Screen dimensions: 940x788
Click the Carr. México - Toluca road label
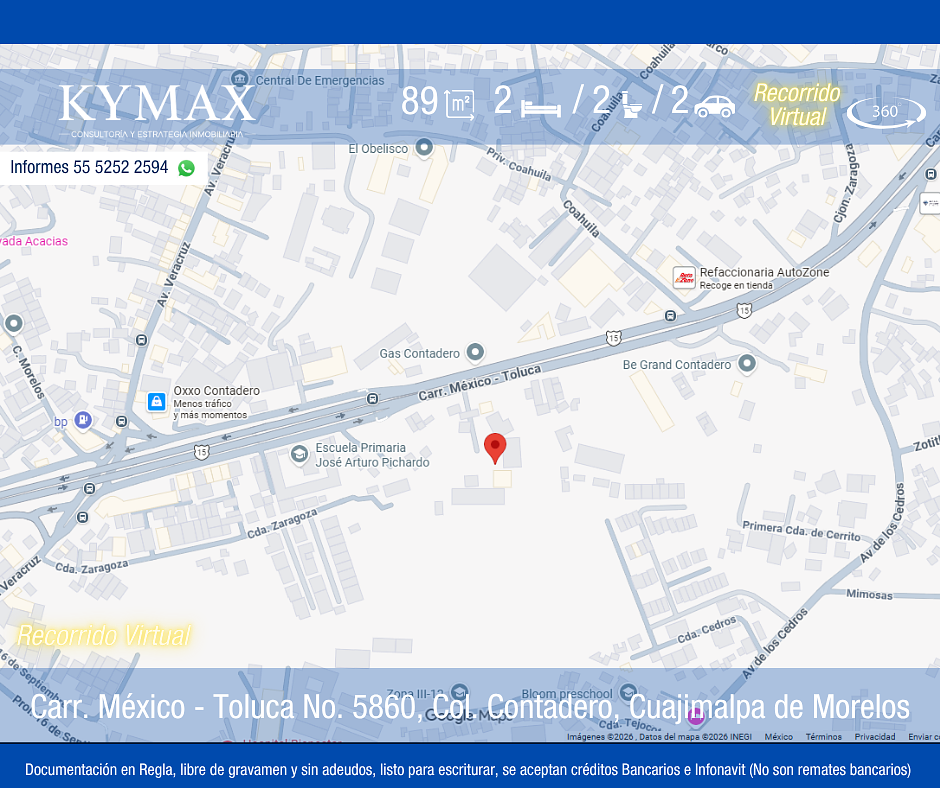[480, 383]
